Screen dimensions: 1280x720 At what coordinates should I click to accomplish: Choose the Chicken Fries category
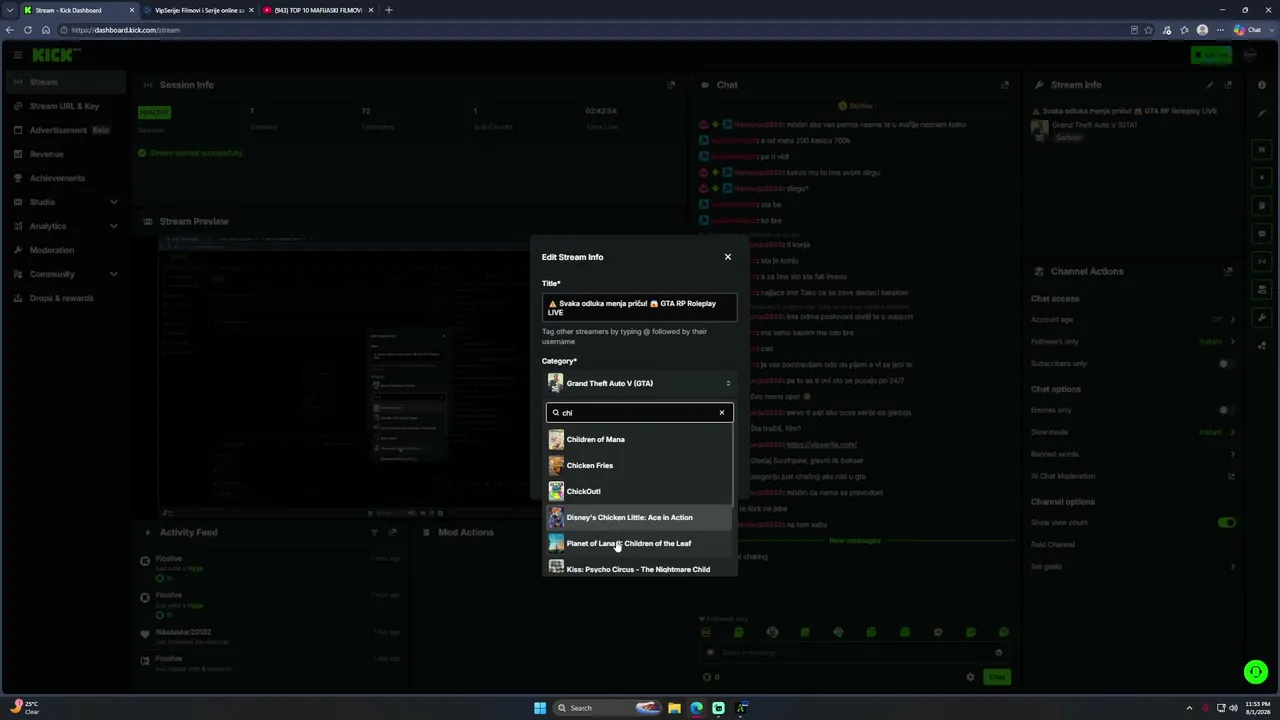[x=639, y=465]
